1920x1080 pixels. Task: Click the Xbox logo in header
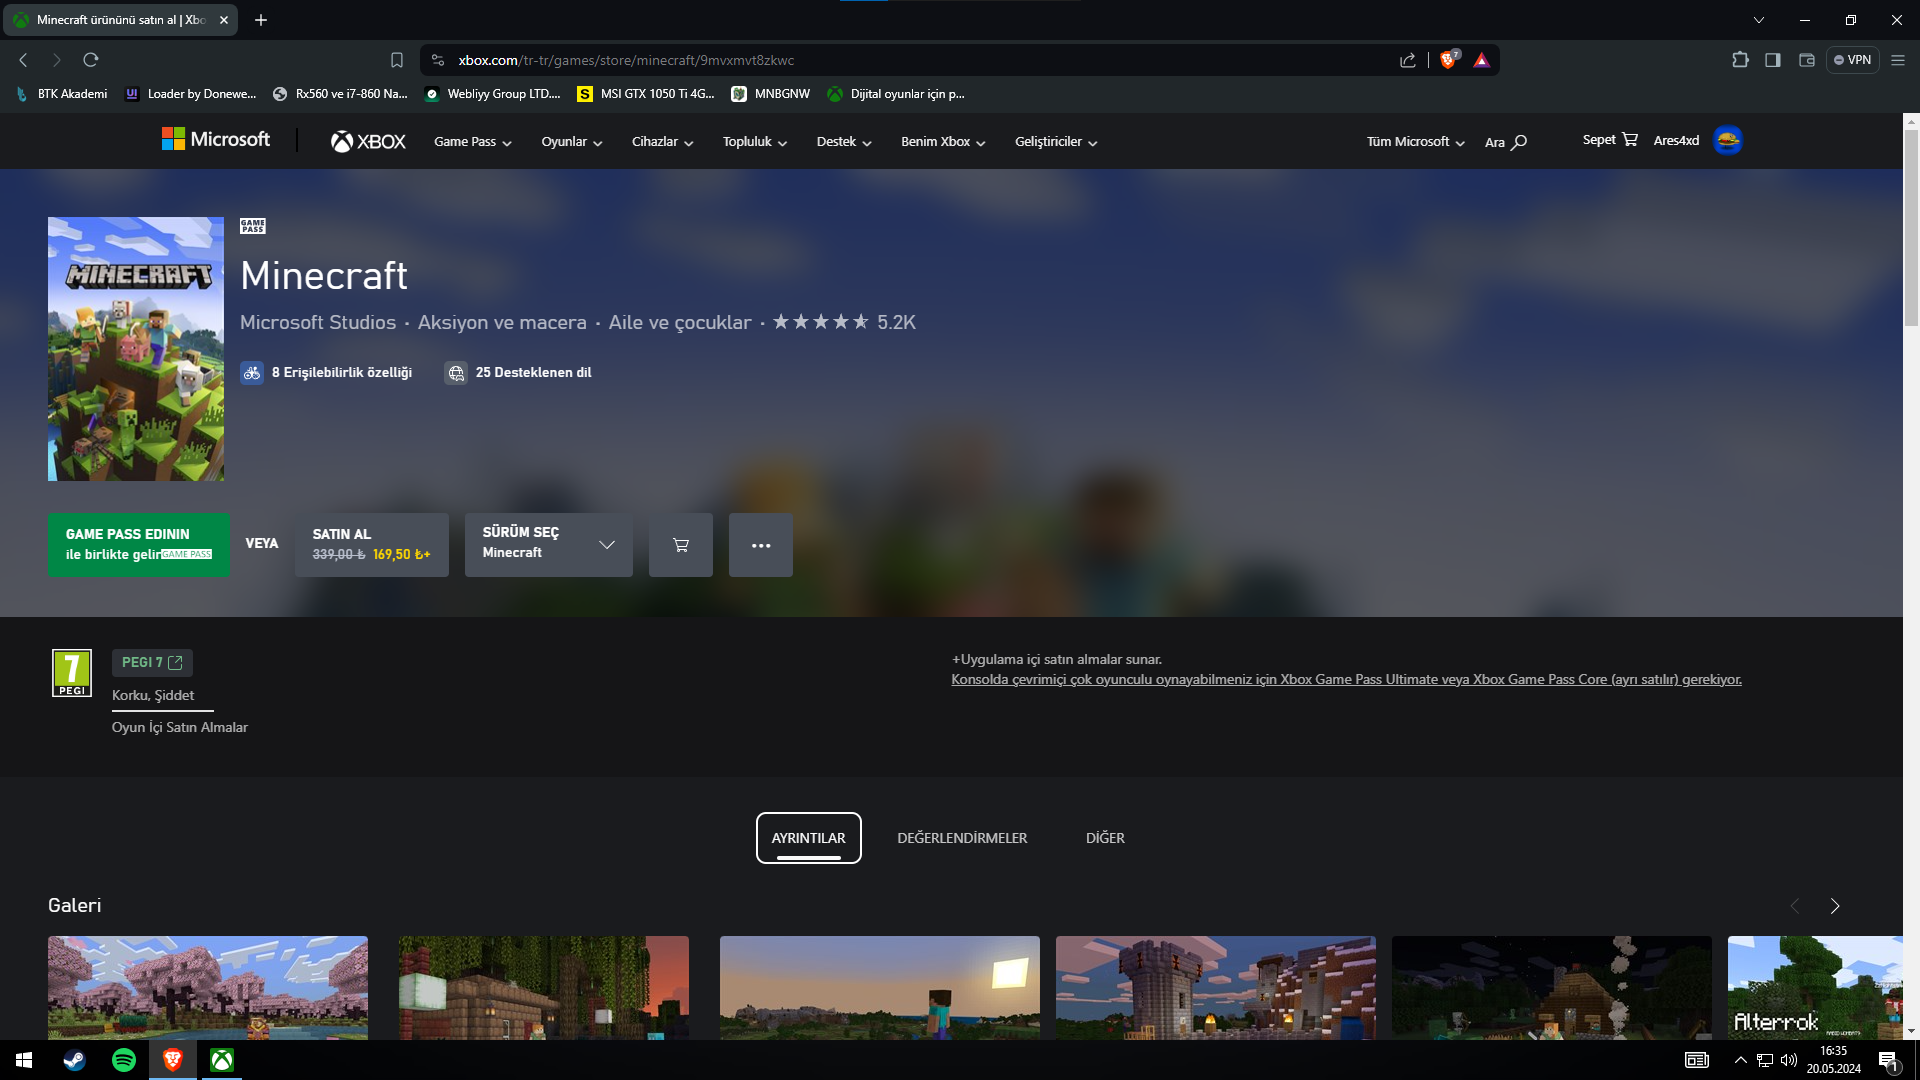pyautogui.click(x=368, y=142)
